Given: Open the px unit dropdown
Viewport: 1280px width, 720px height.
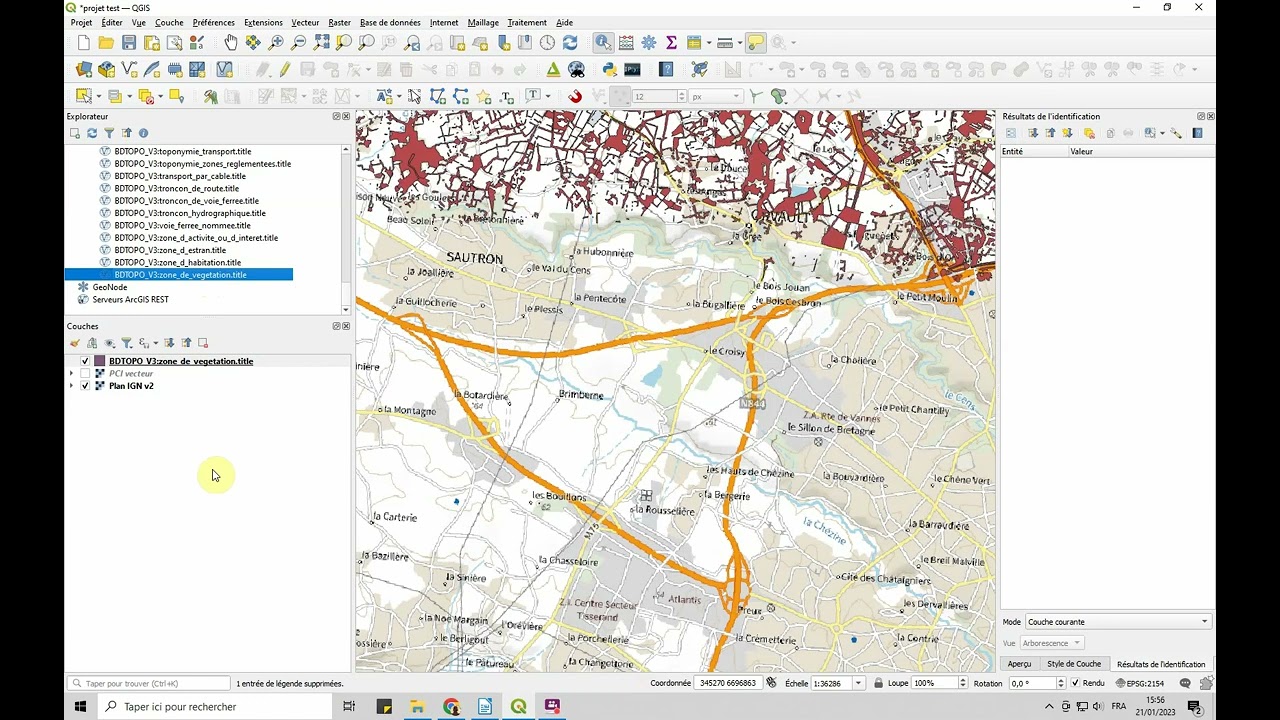Looking at the screenshot, I should pos(716,97).
